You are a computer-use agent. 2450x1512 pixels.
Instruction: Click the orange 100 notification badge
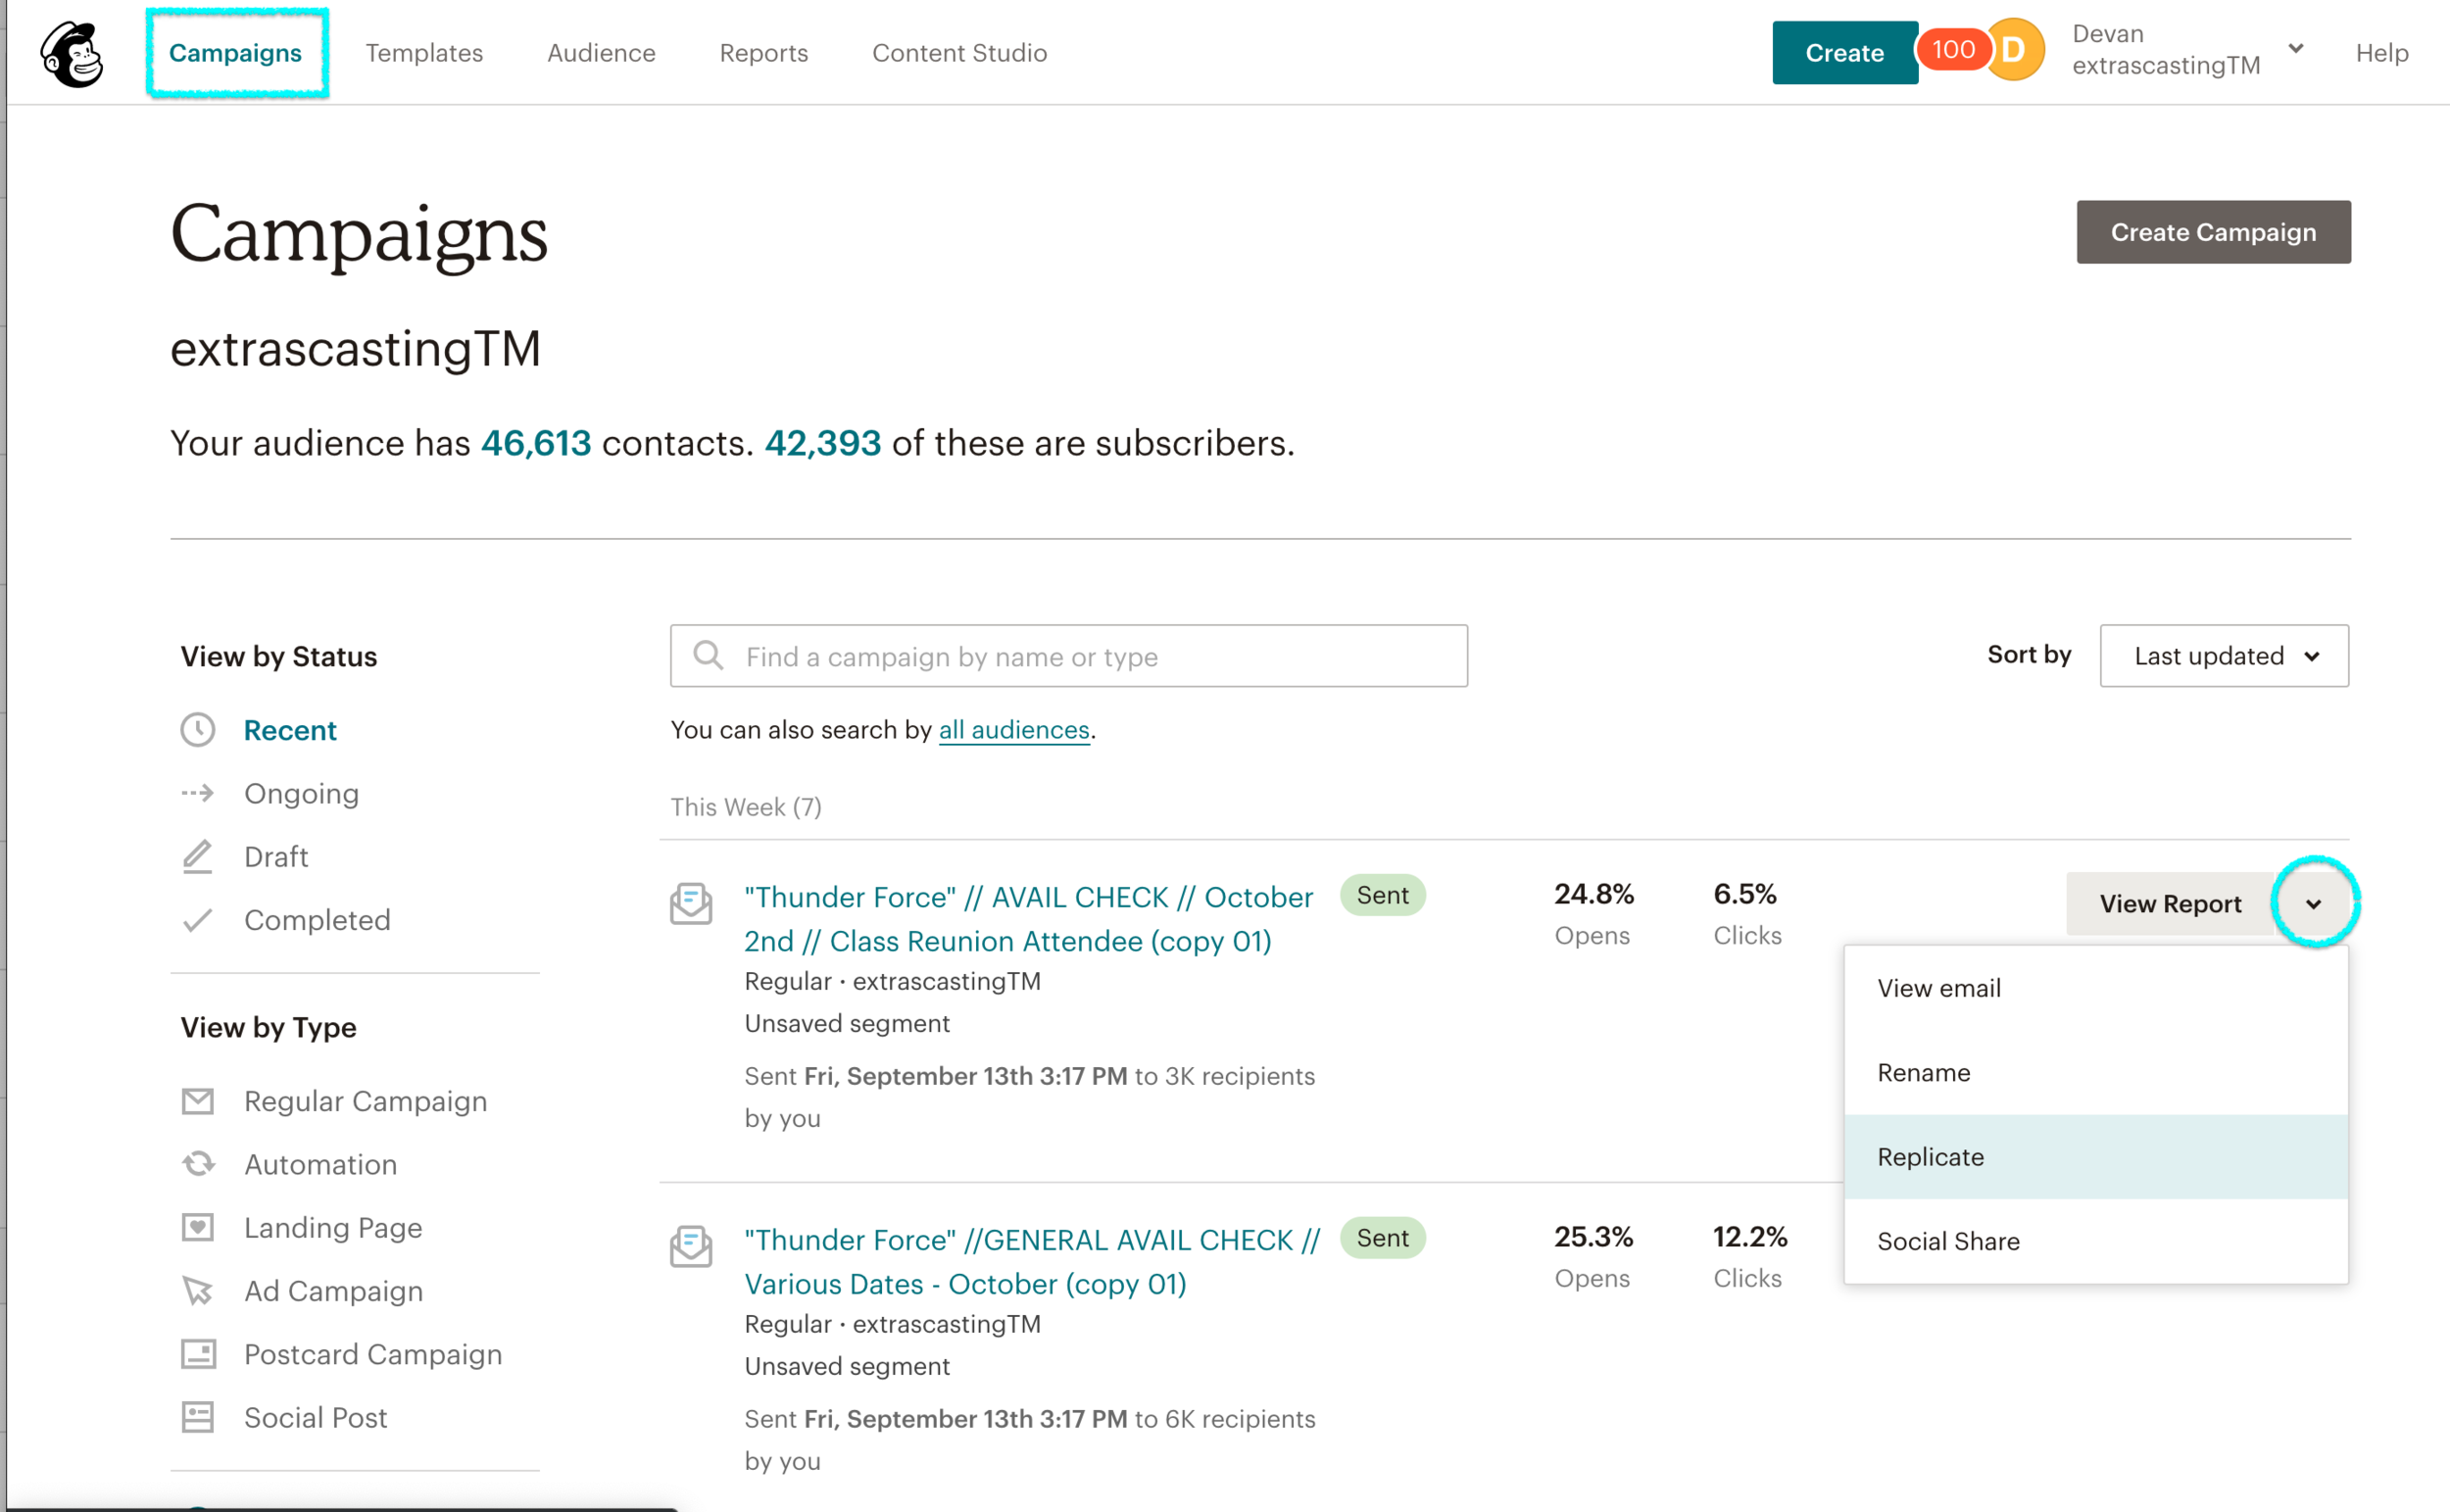[1952, 49]
